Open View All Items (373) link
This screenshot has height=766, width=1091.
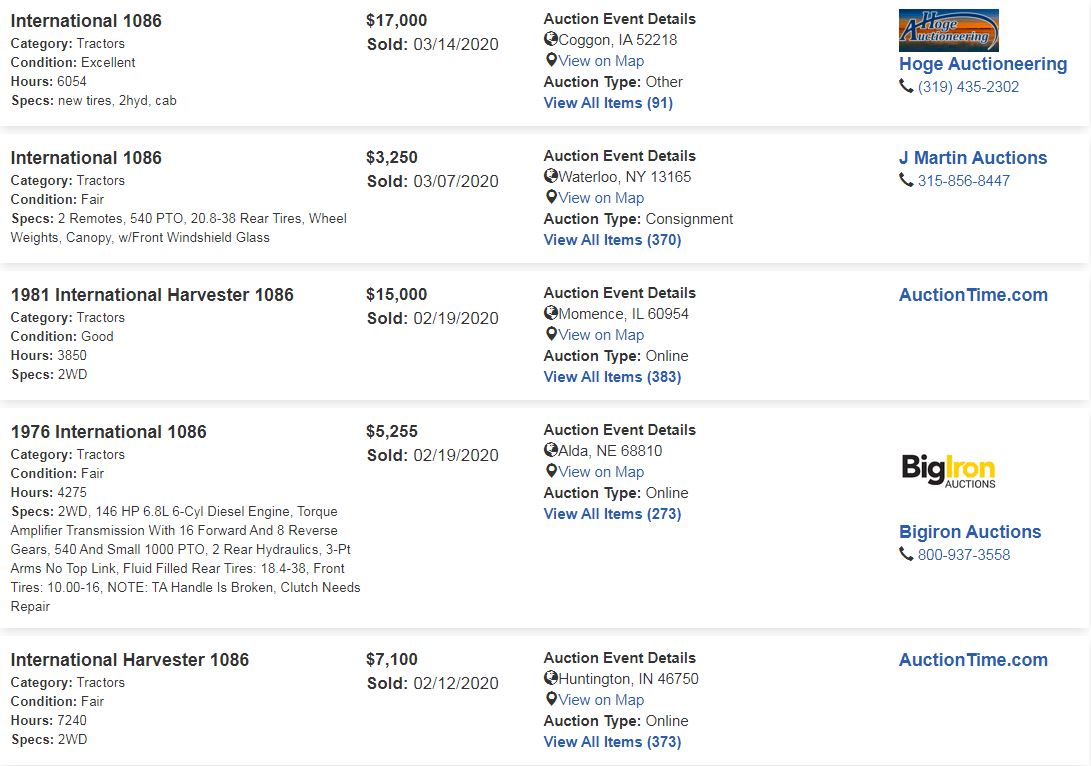[x=612, y=742]
